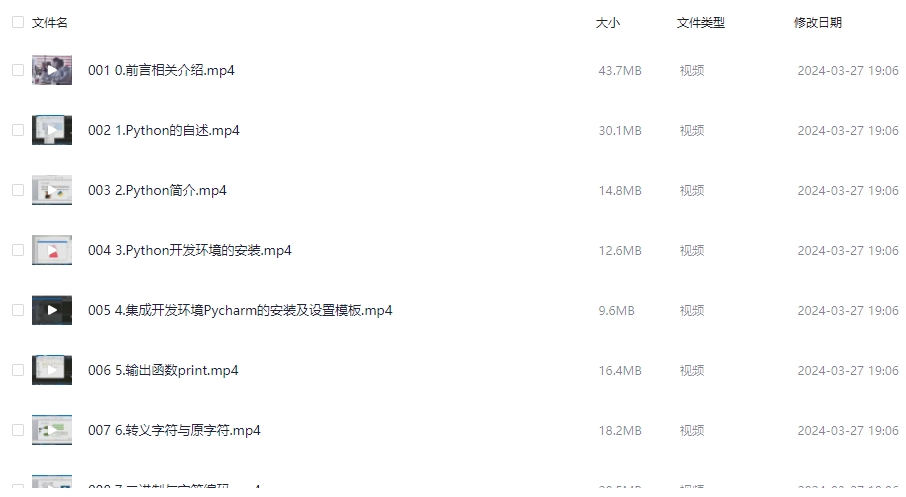The width and height of the screenshot is (906, 497).
Task: Open file 002 1.Python的自述.mp4
Action: click(x=164, y=130)
